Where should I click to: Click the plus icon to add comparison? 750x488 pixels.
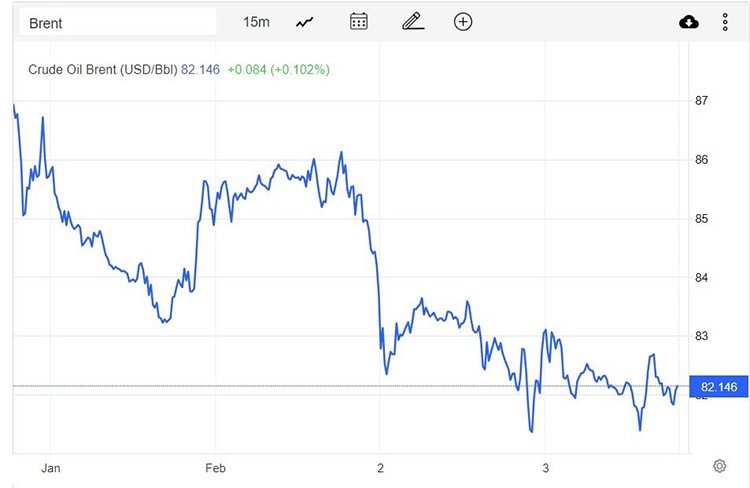click(x=463, y=22)
